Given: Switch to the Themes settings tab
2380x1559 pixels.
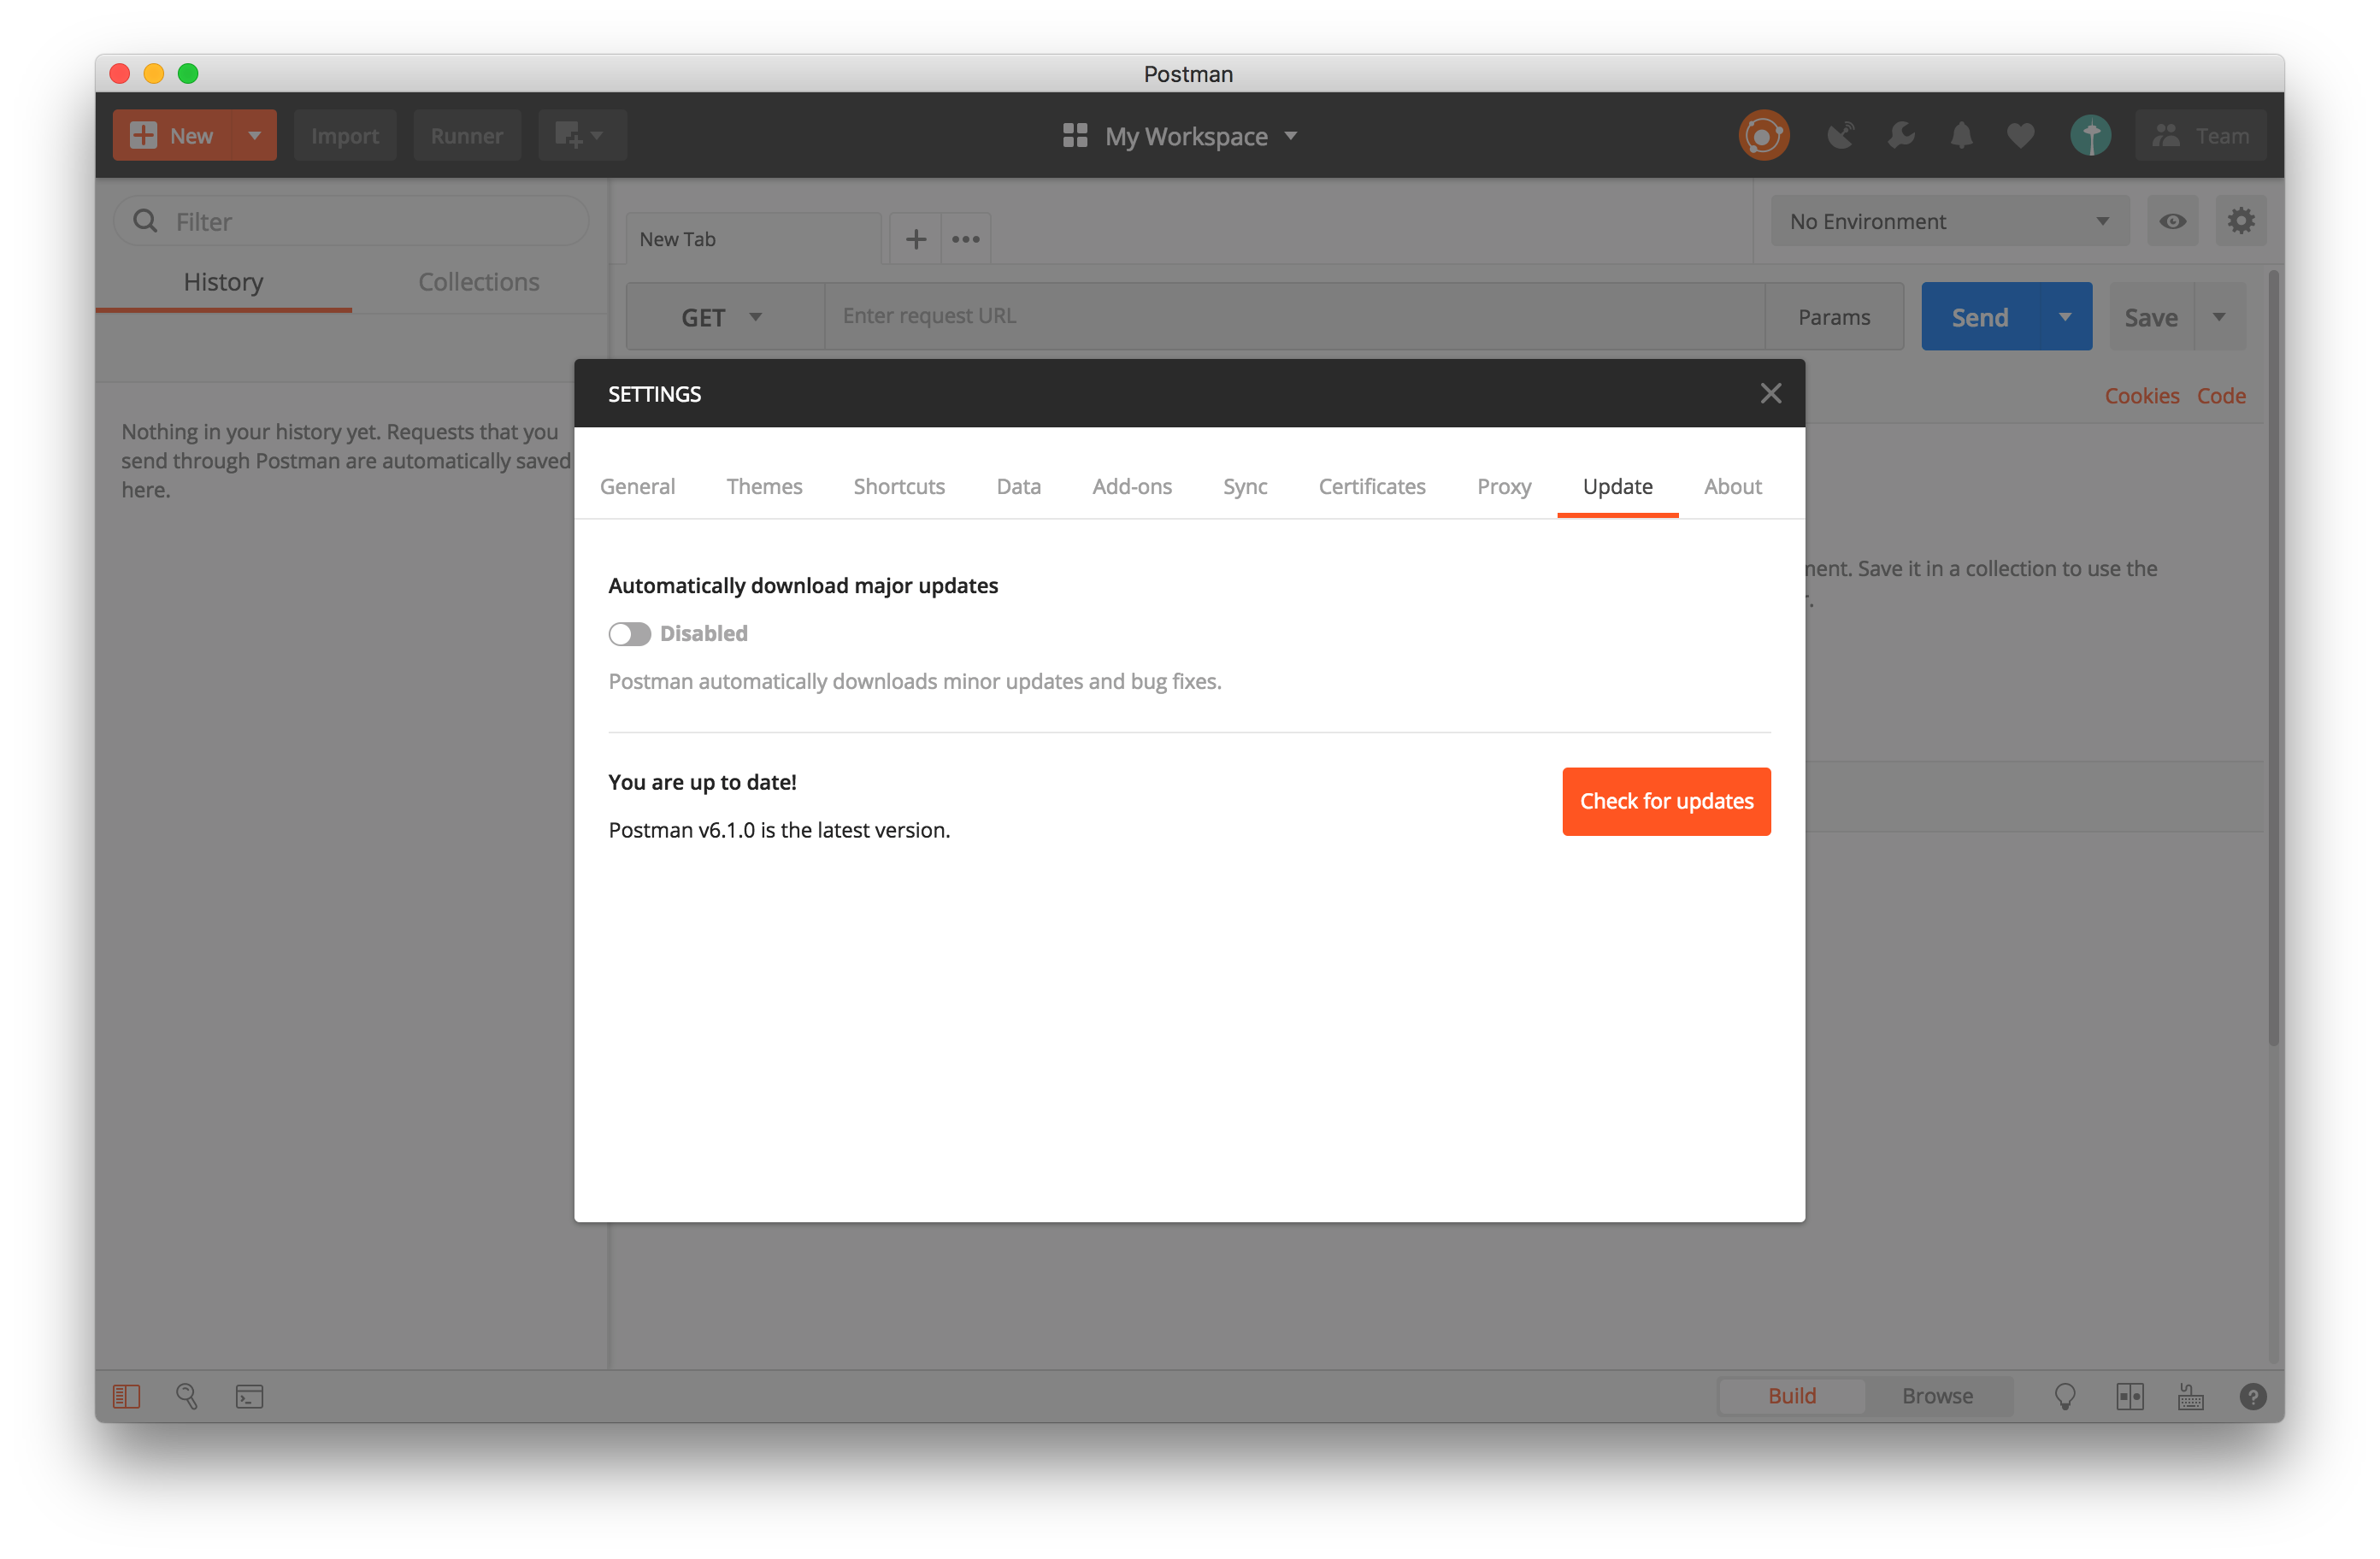Looking at the screenshot, I should (x=762, y=485).
